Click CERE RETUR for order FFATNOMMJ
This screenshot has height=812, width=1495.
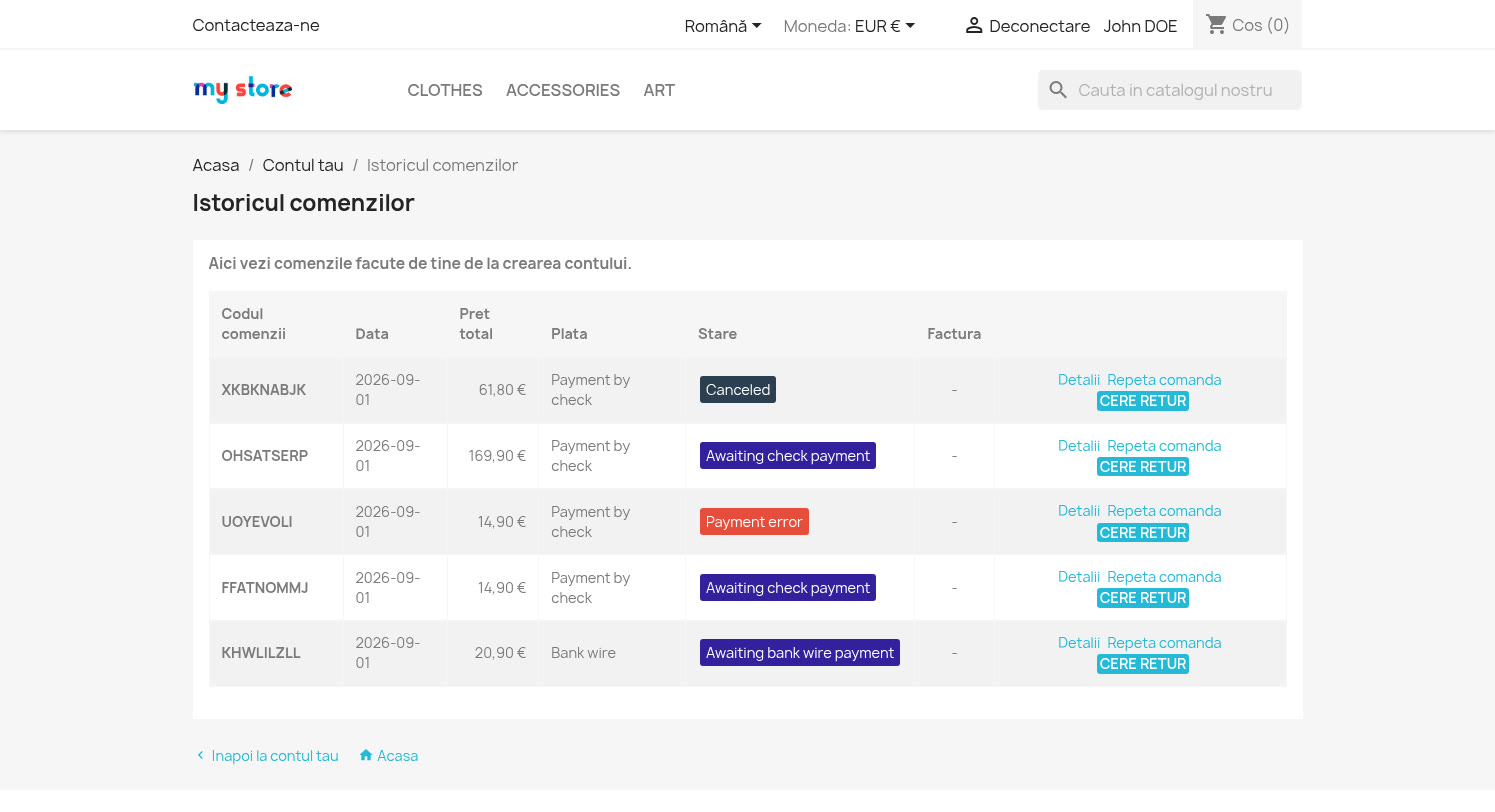[x=1143, y=598]
